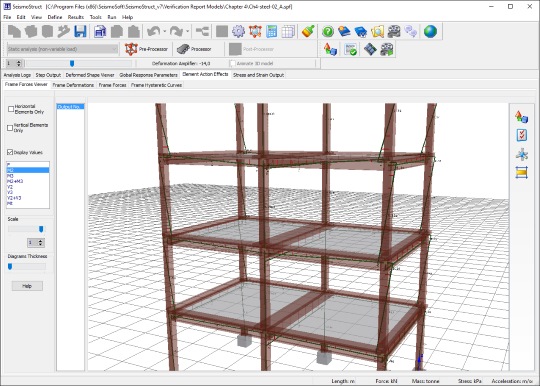
Task: Open the Define menu
Action: (55, 17)
